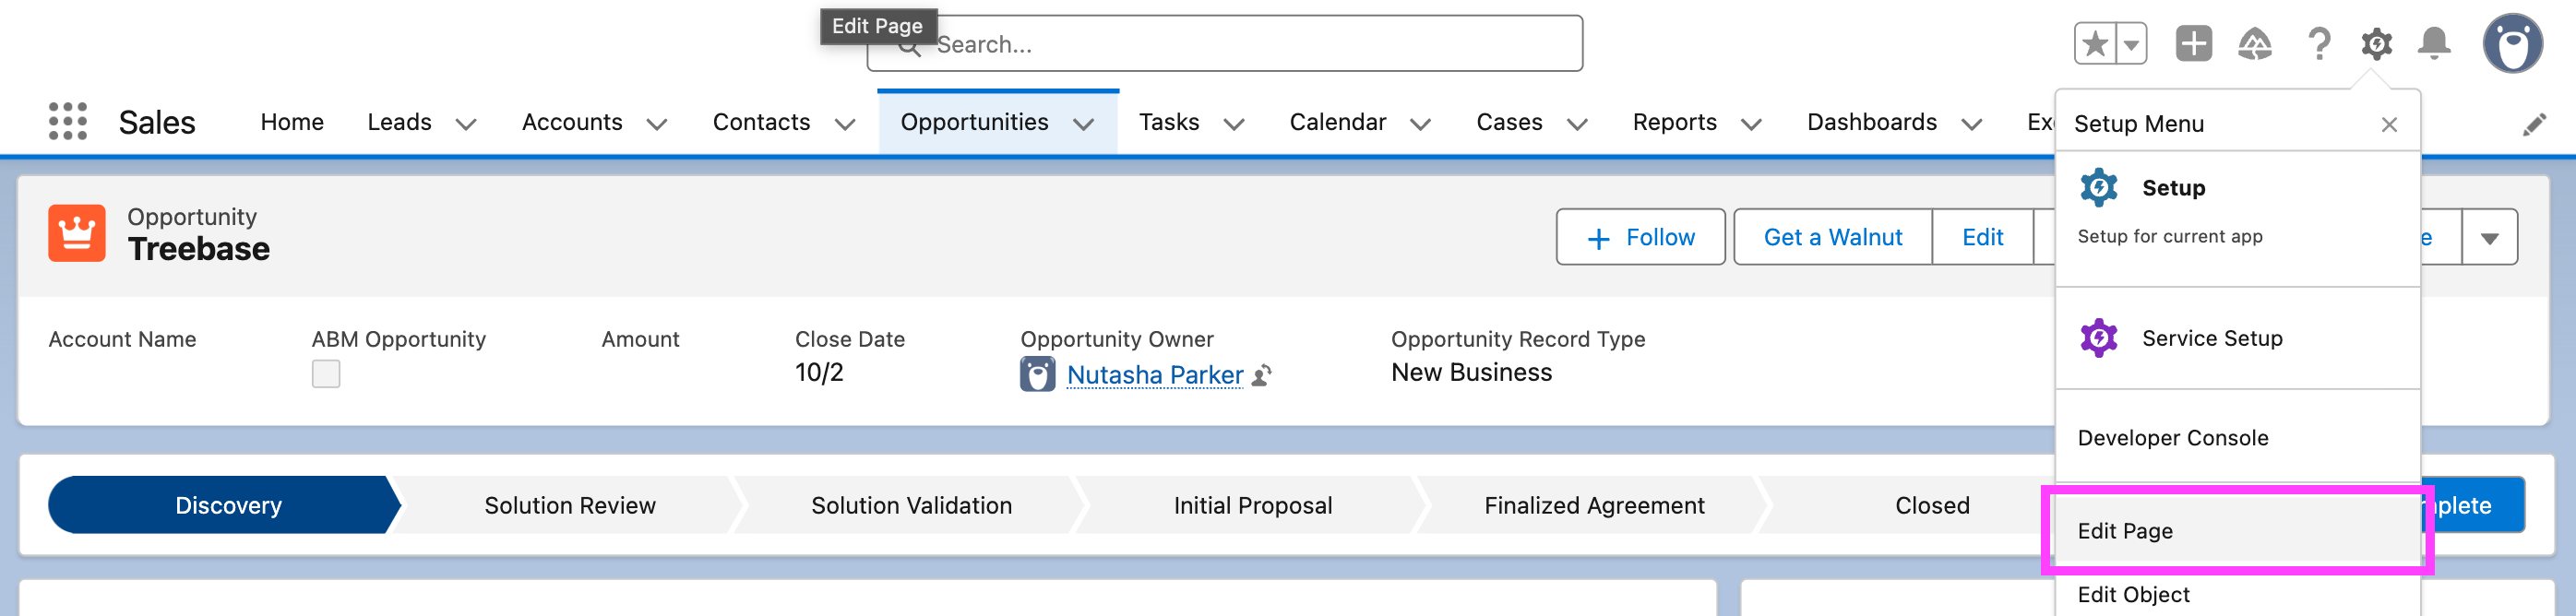2576x616 pixels.
Task: Open Developer Console from menu
Action: [2237, 438]
